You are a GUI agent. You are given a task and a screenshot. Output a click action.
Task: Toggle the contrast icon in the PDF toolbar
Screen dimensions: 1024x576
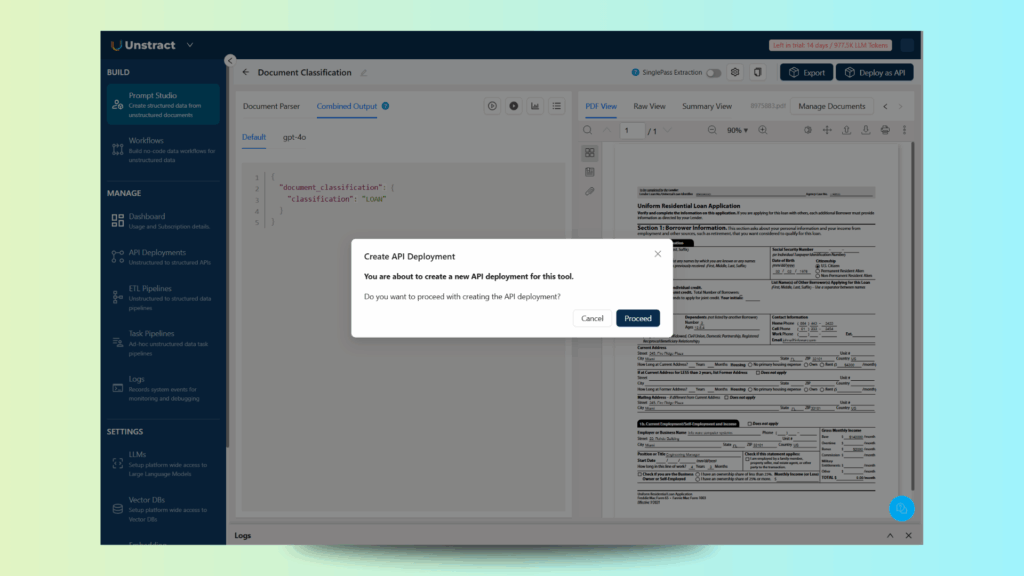point(807,130)
